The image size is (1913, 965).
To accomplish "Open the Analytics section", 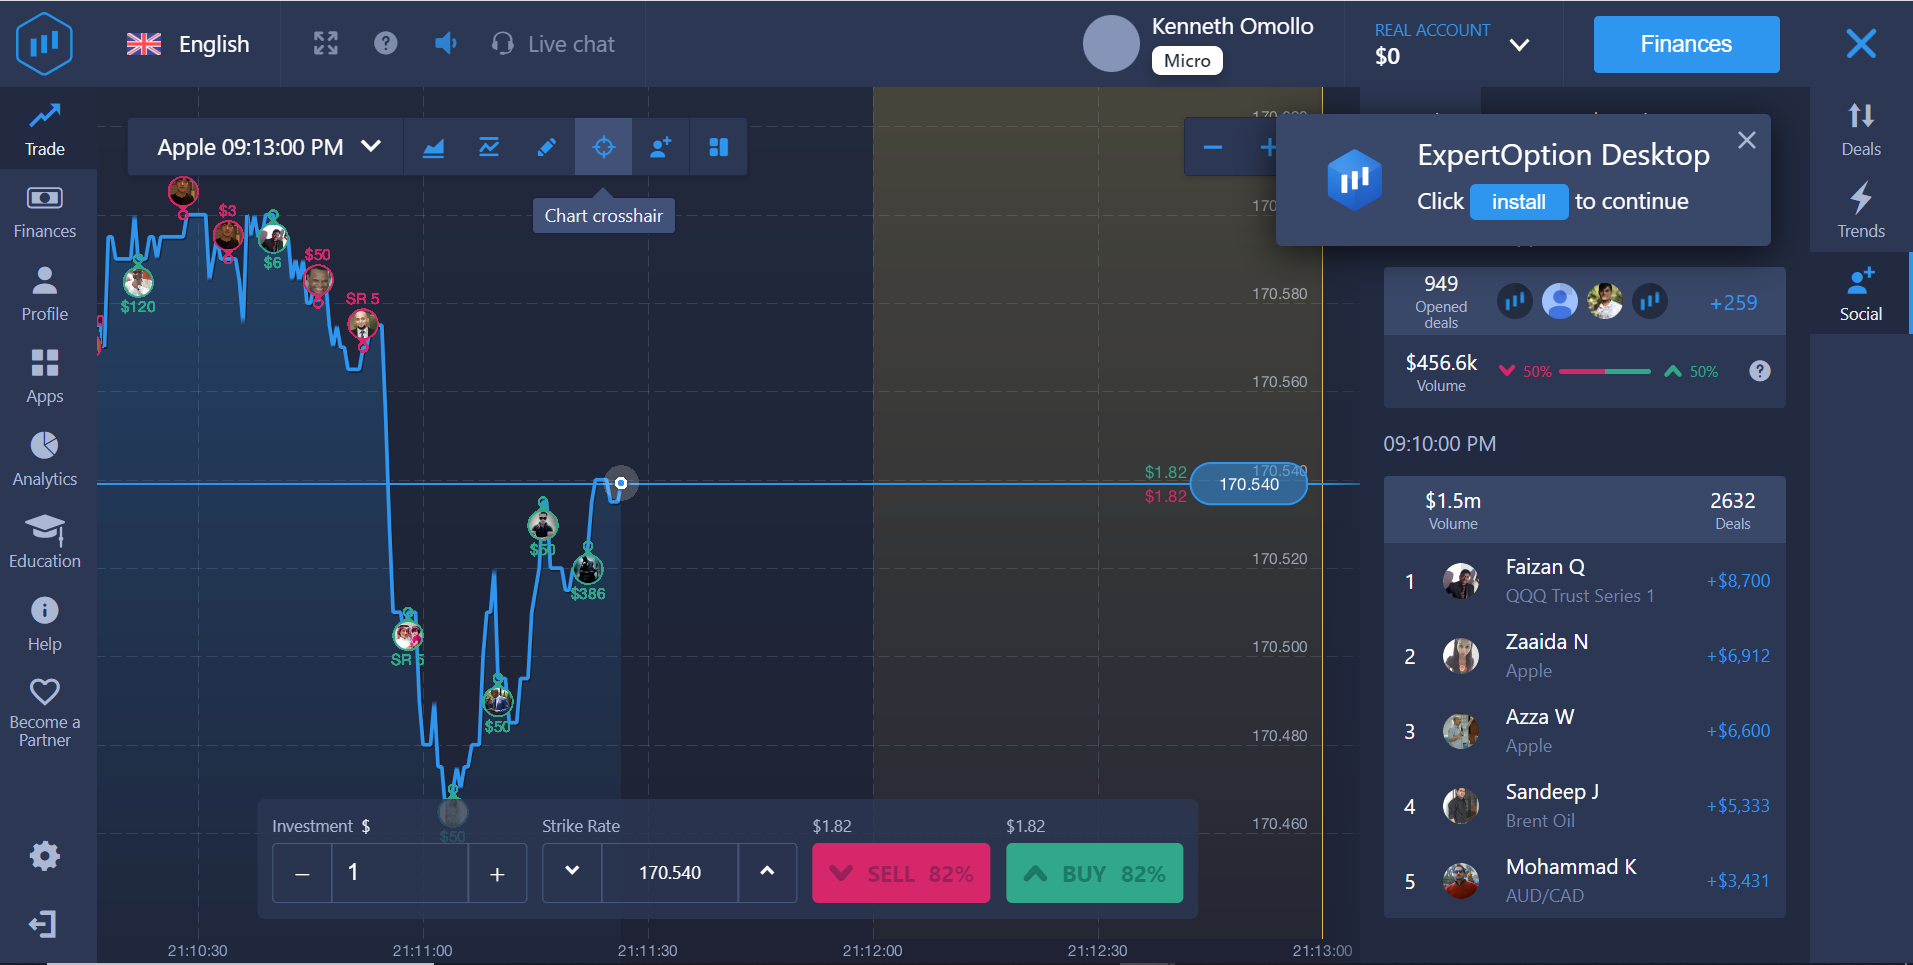I will coord(43,458).
